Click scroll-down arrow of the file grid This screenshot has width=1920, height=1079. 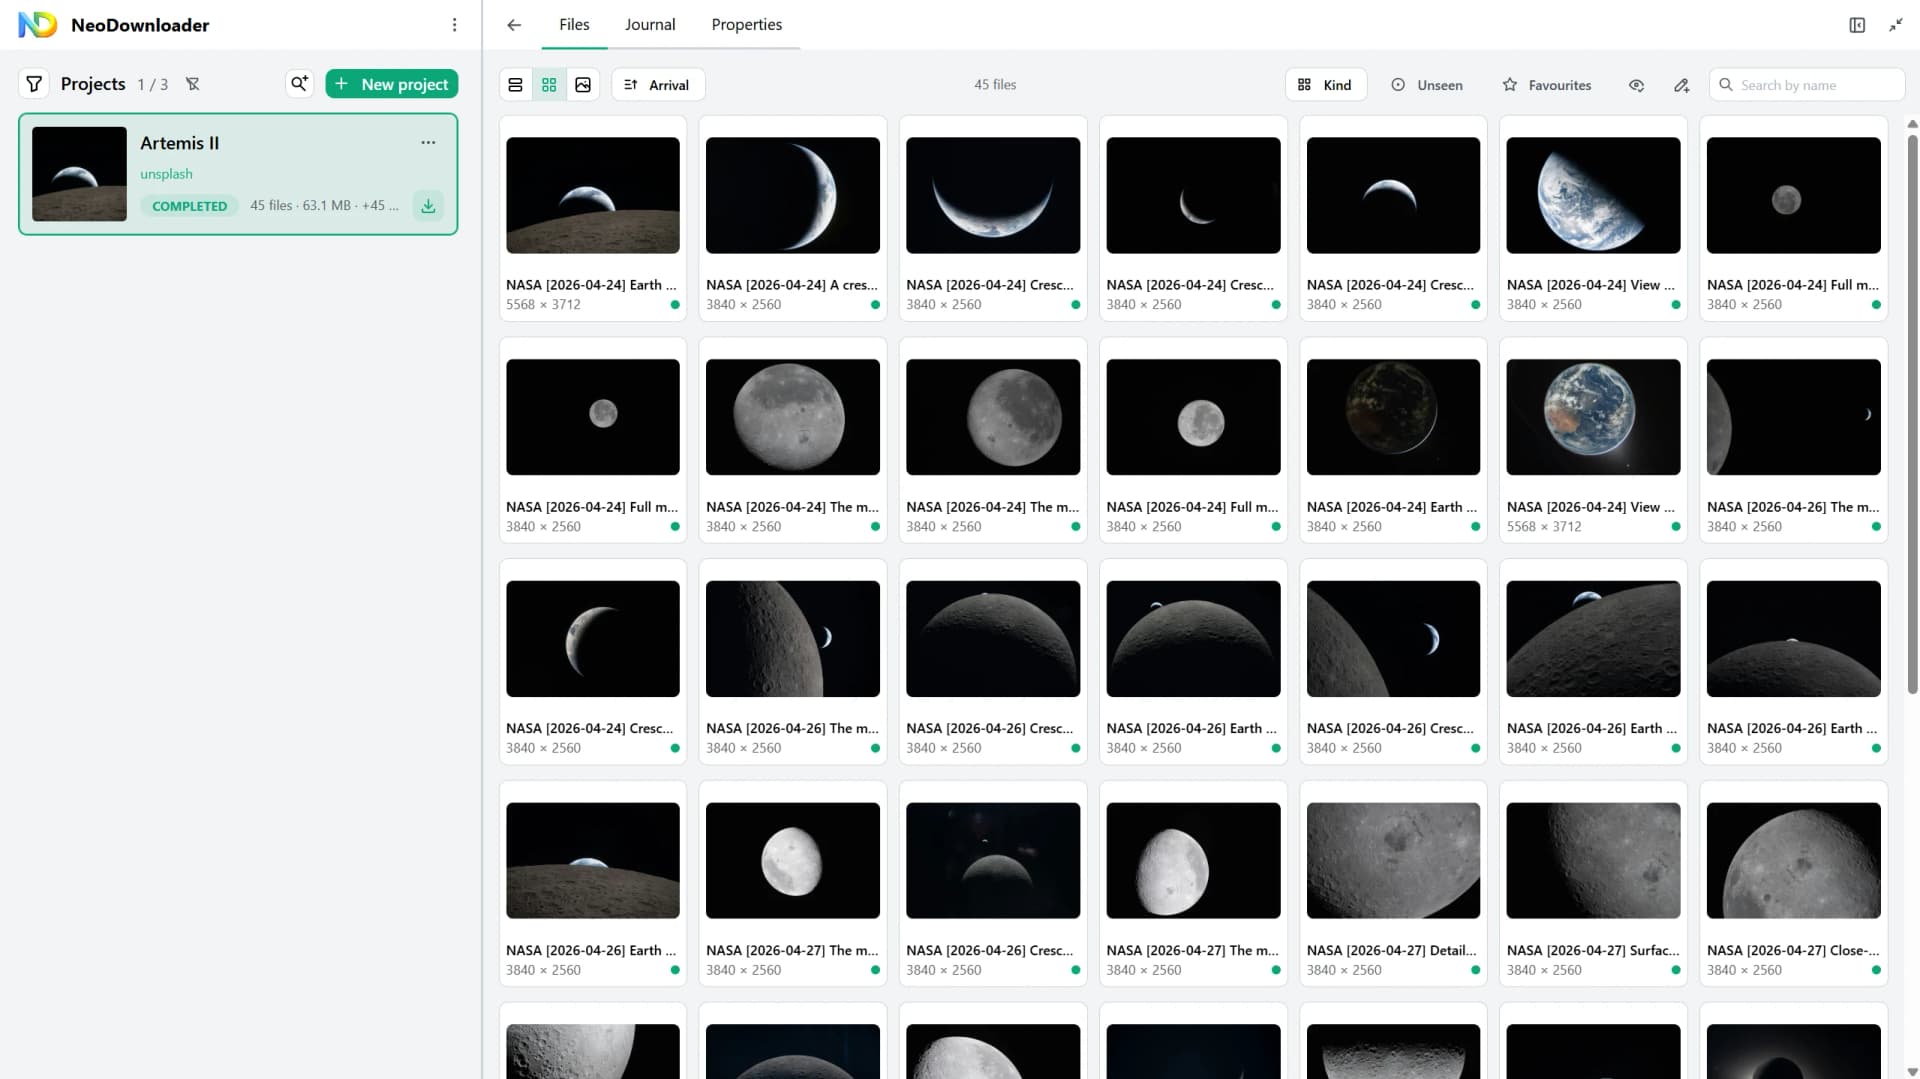1912,1072
